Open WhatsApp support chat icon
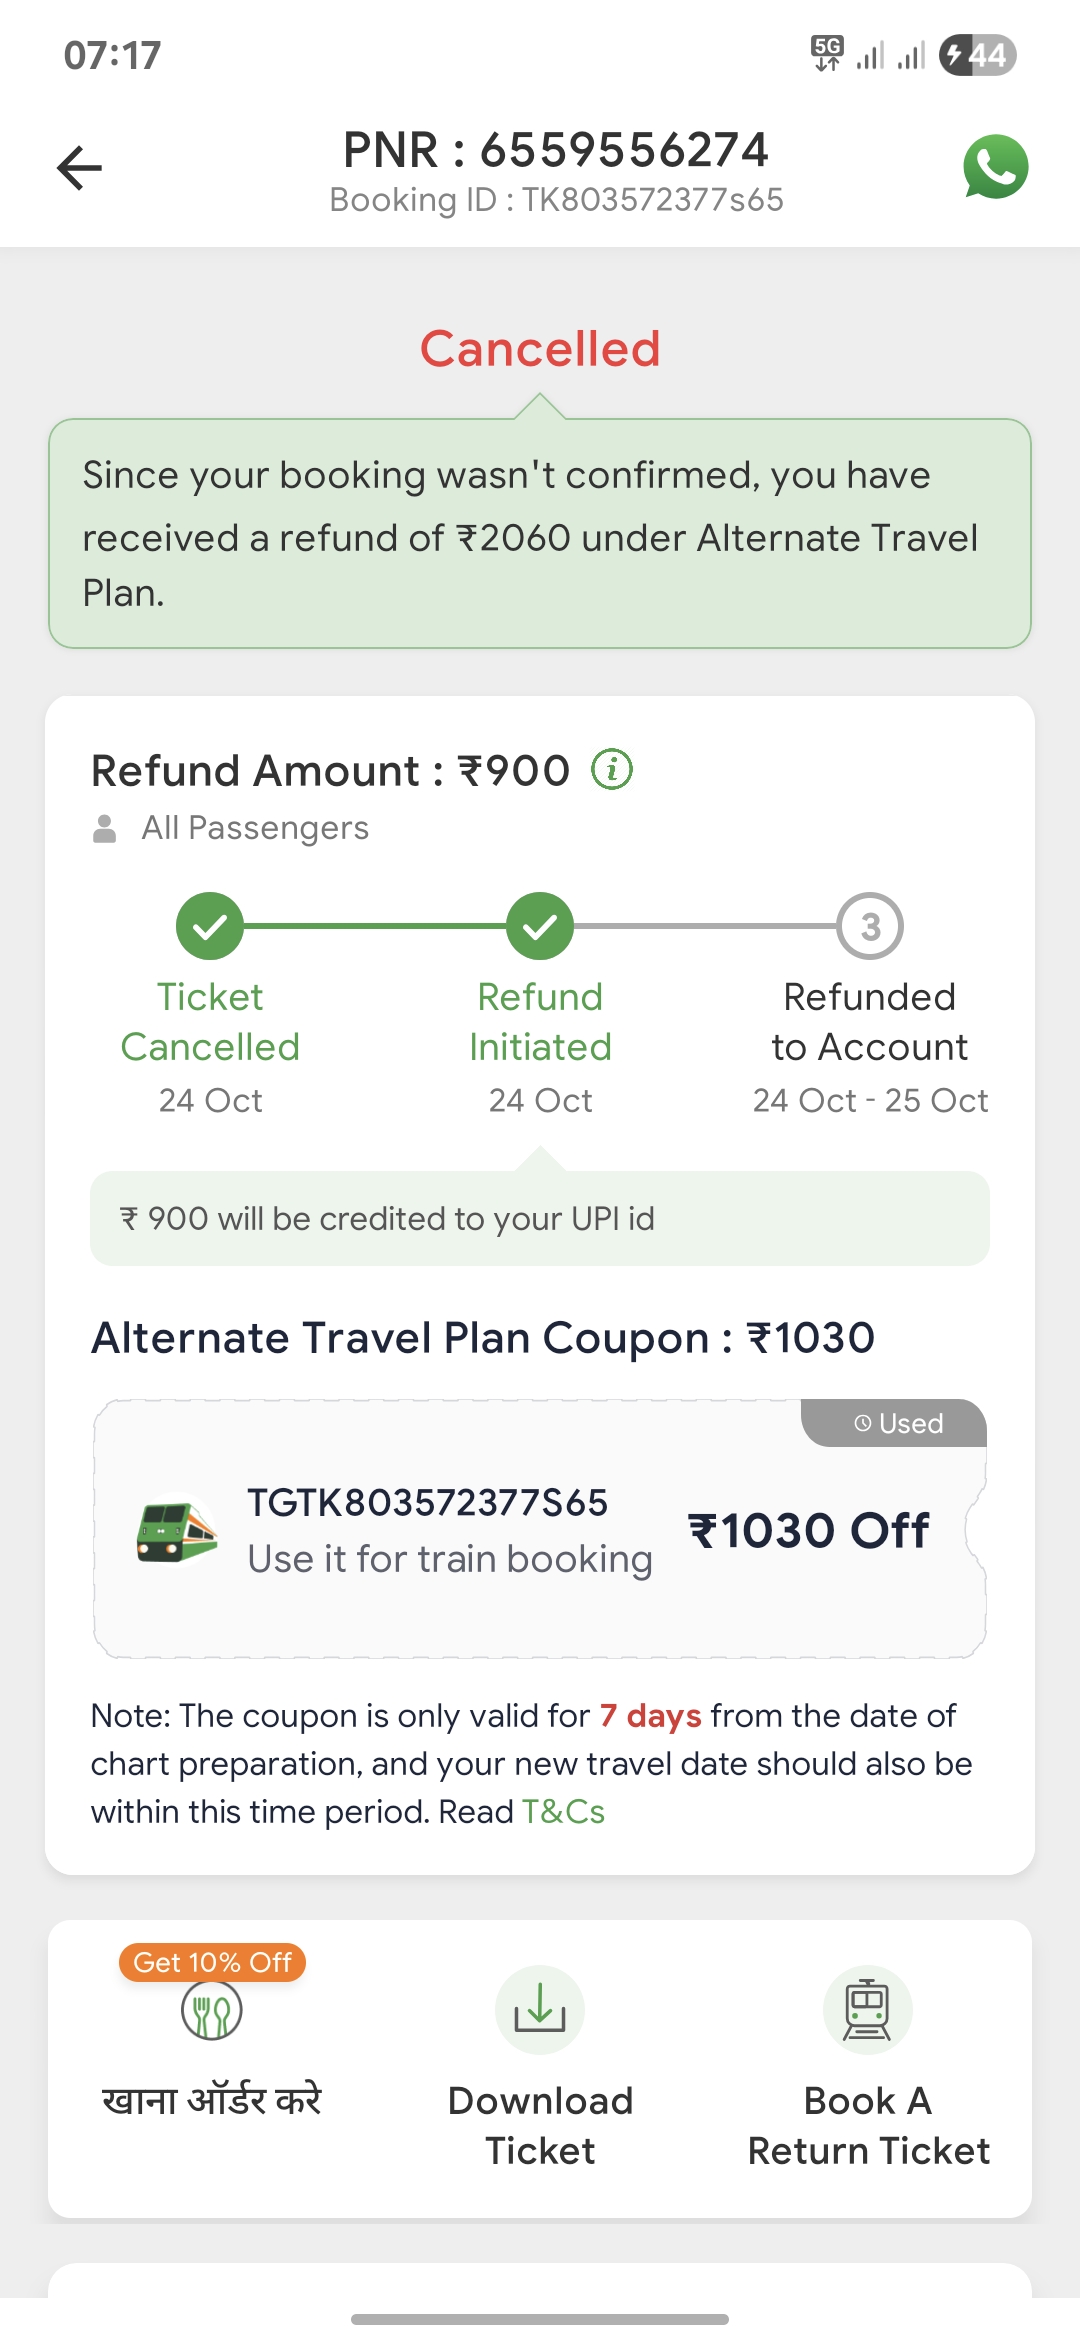Screen dimensions: 1080x2340 [995, 167]
